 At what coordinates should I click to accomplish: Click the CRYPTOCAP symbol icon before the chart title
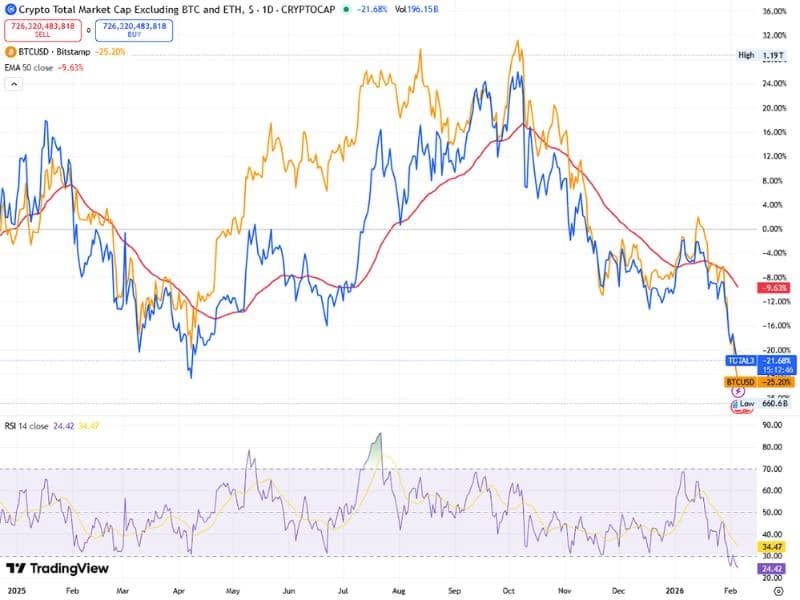(9, 10)
